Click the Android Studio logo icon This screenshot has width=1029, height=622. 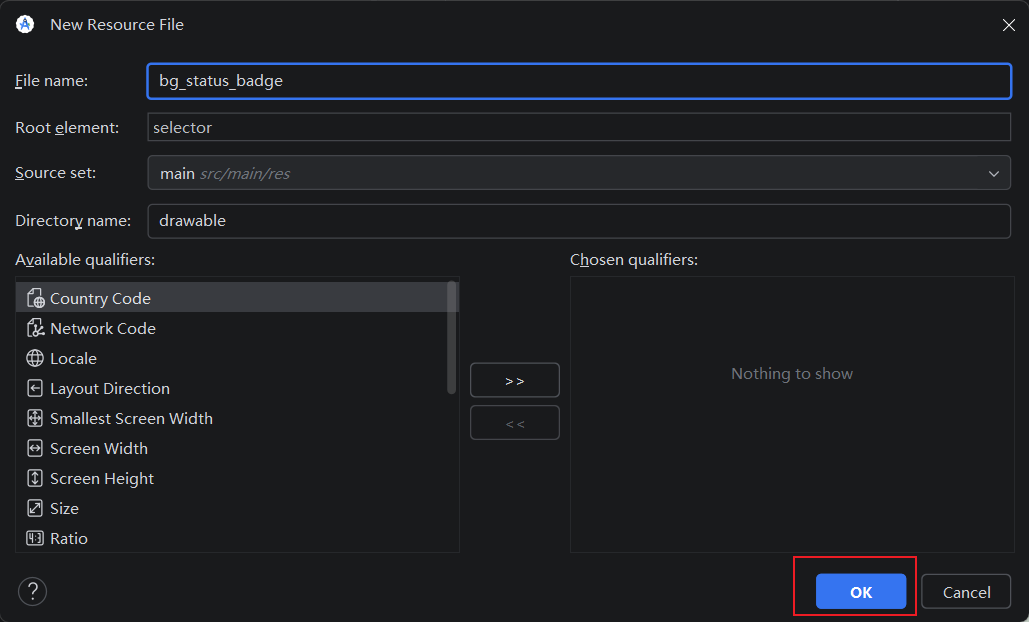25,24
